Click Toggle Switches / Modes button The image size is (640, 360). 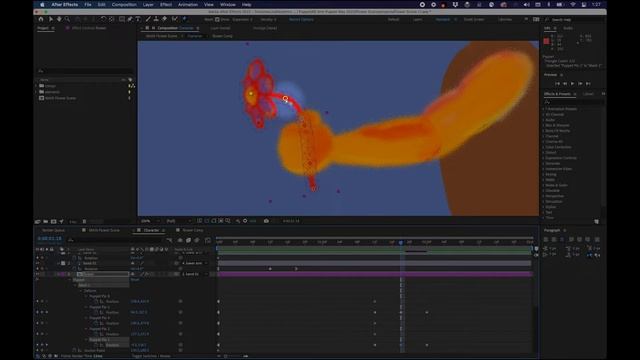(151, 356)
